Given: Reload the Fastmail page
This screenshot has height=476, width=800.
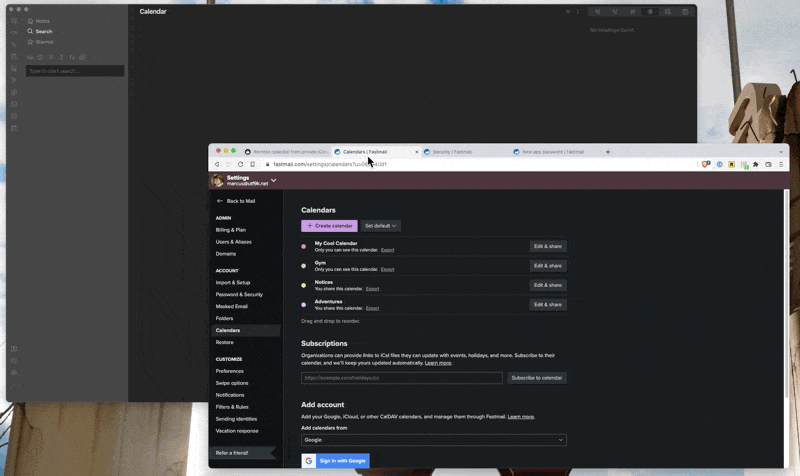Looking at the screenshot, I should (x=240, y=164).
